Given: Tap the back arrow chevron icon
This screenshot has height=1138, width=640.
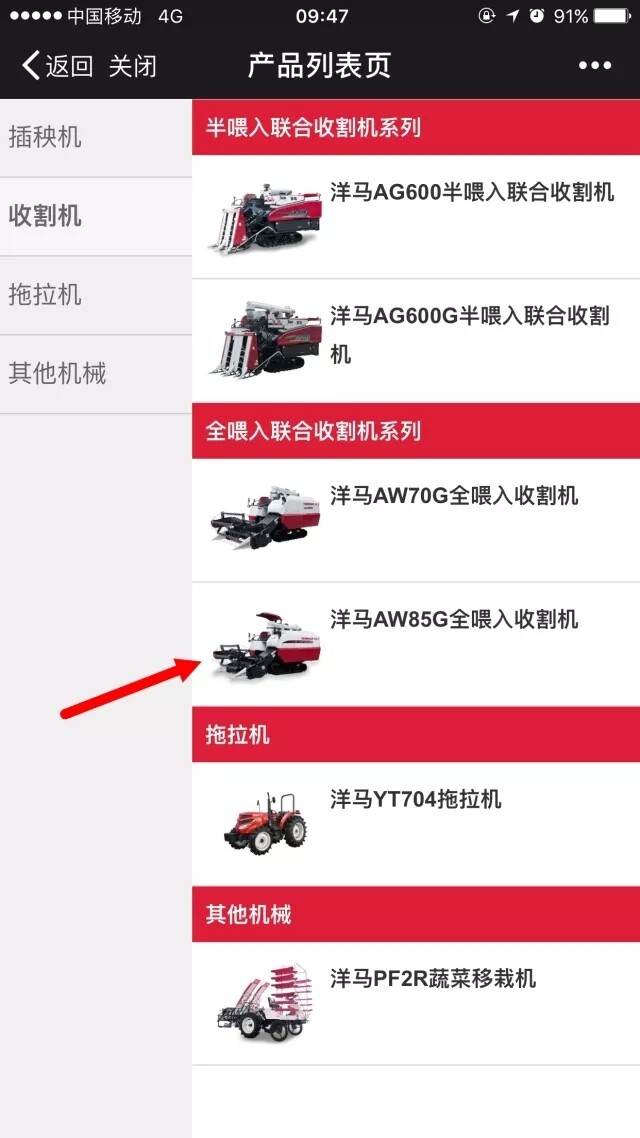Looking at the screenshot, I should 30,66.
